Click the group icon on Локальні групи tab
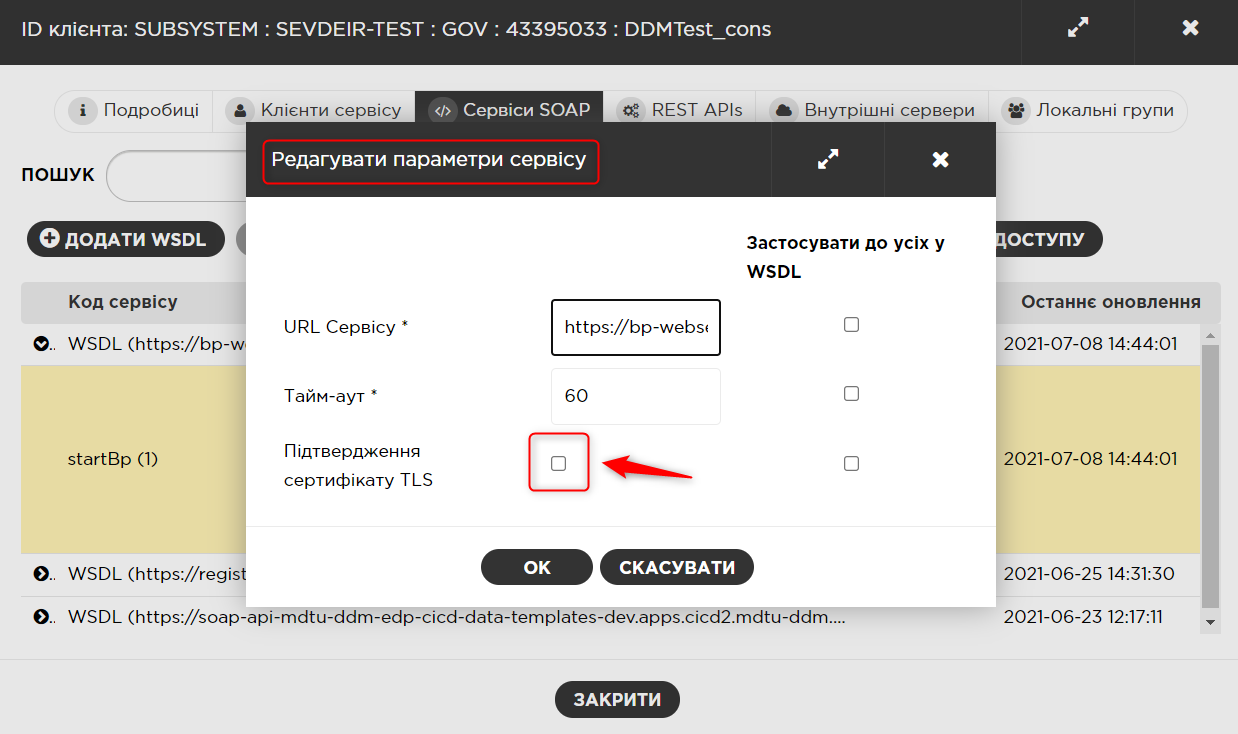 coord(1016,110)
